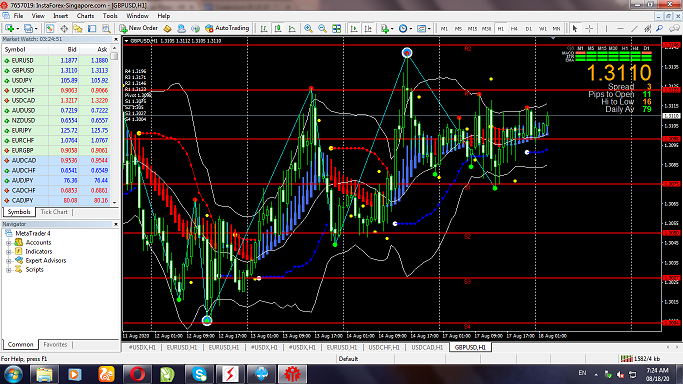The width and height of the screenshot is (683, 384).
Task: Switch timeframe to M30
Action: coord(486,29)
